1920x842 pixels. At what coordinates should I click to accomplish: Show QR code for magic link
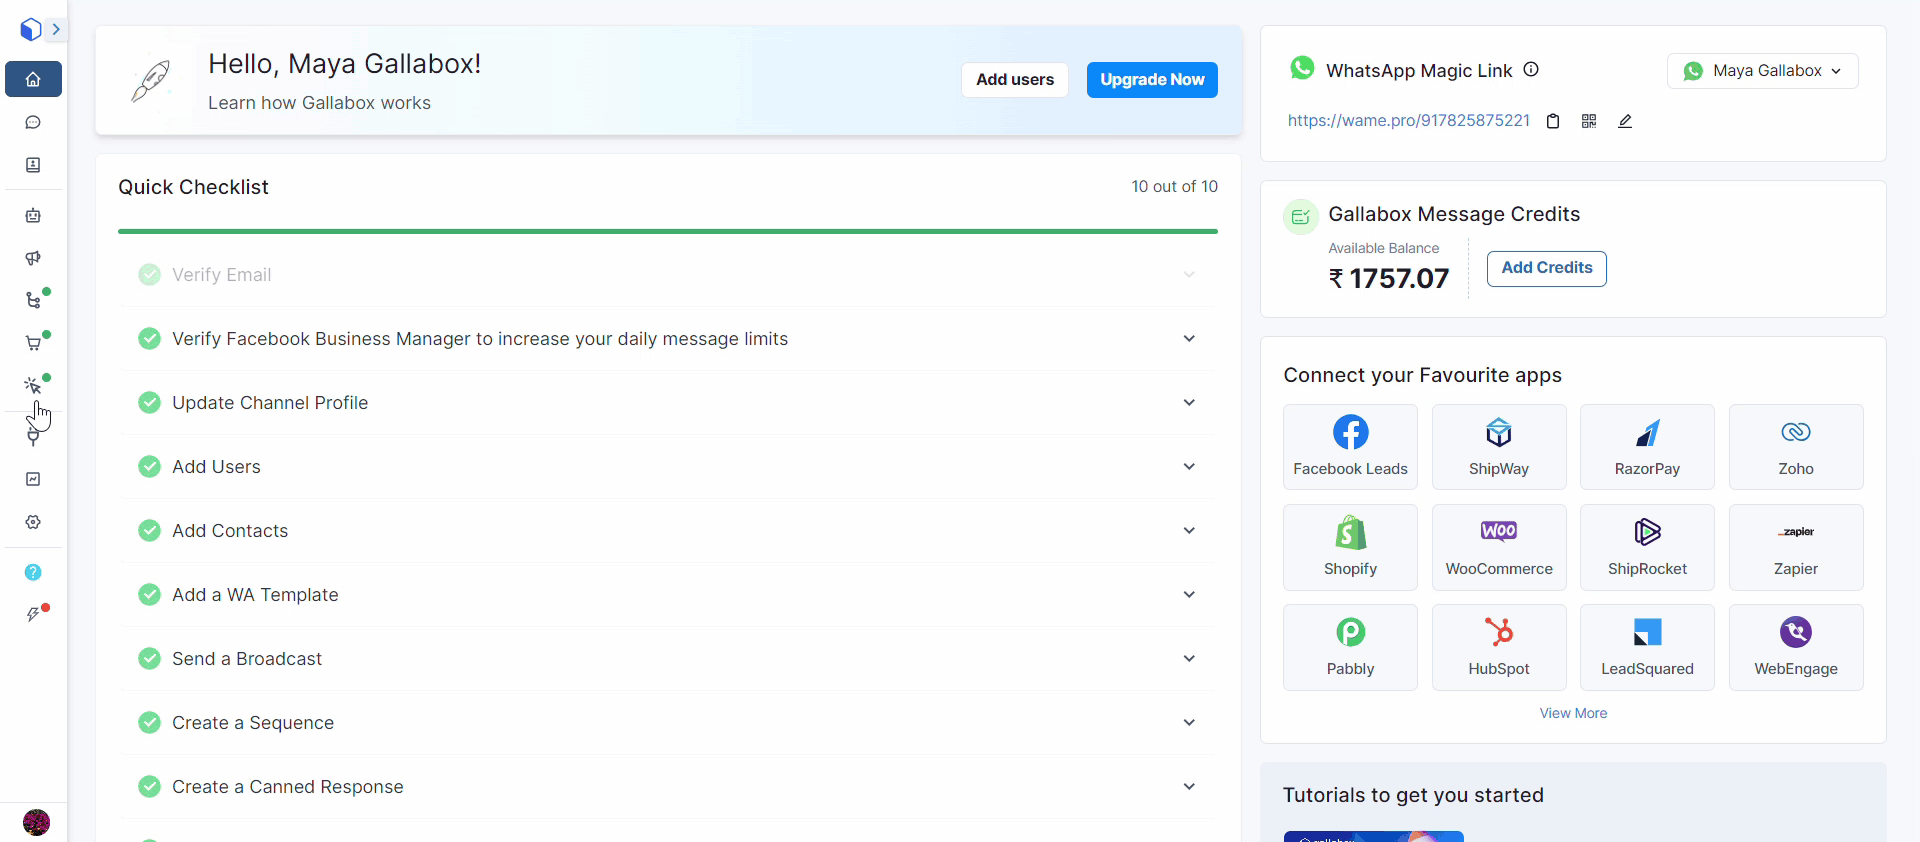click(x=1589, y=121)
